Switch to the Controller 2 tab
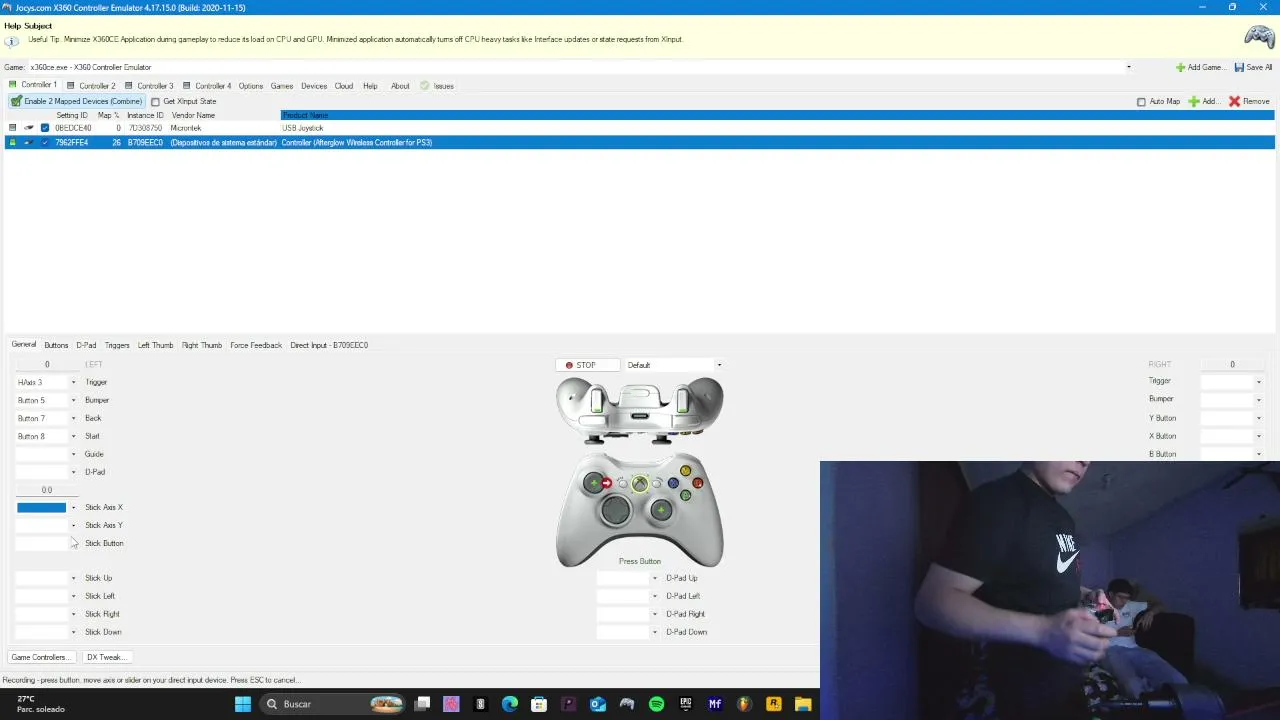The height and width of the screenshot is (720, 1280). click(91, 86)
